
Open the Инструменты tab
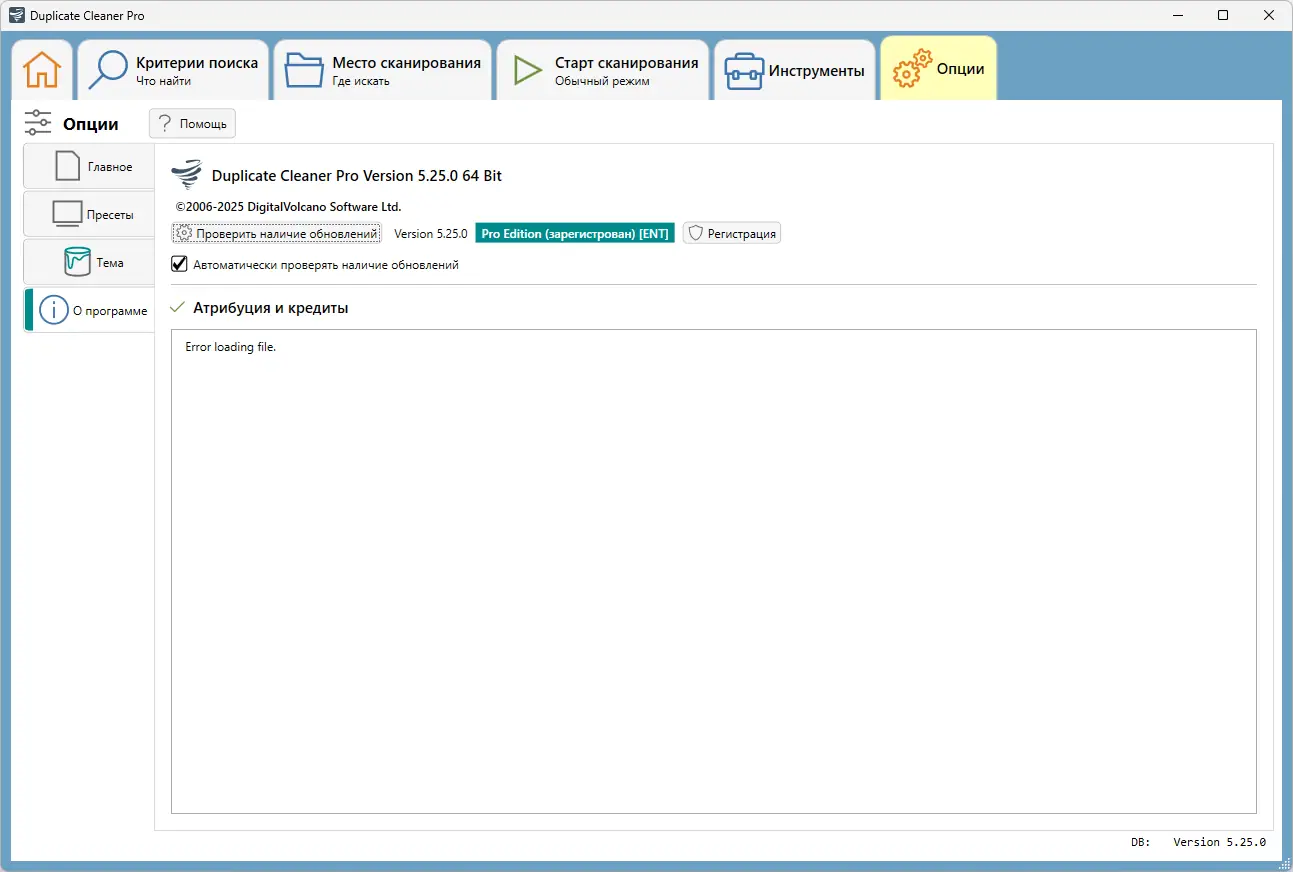(795, 70)
